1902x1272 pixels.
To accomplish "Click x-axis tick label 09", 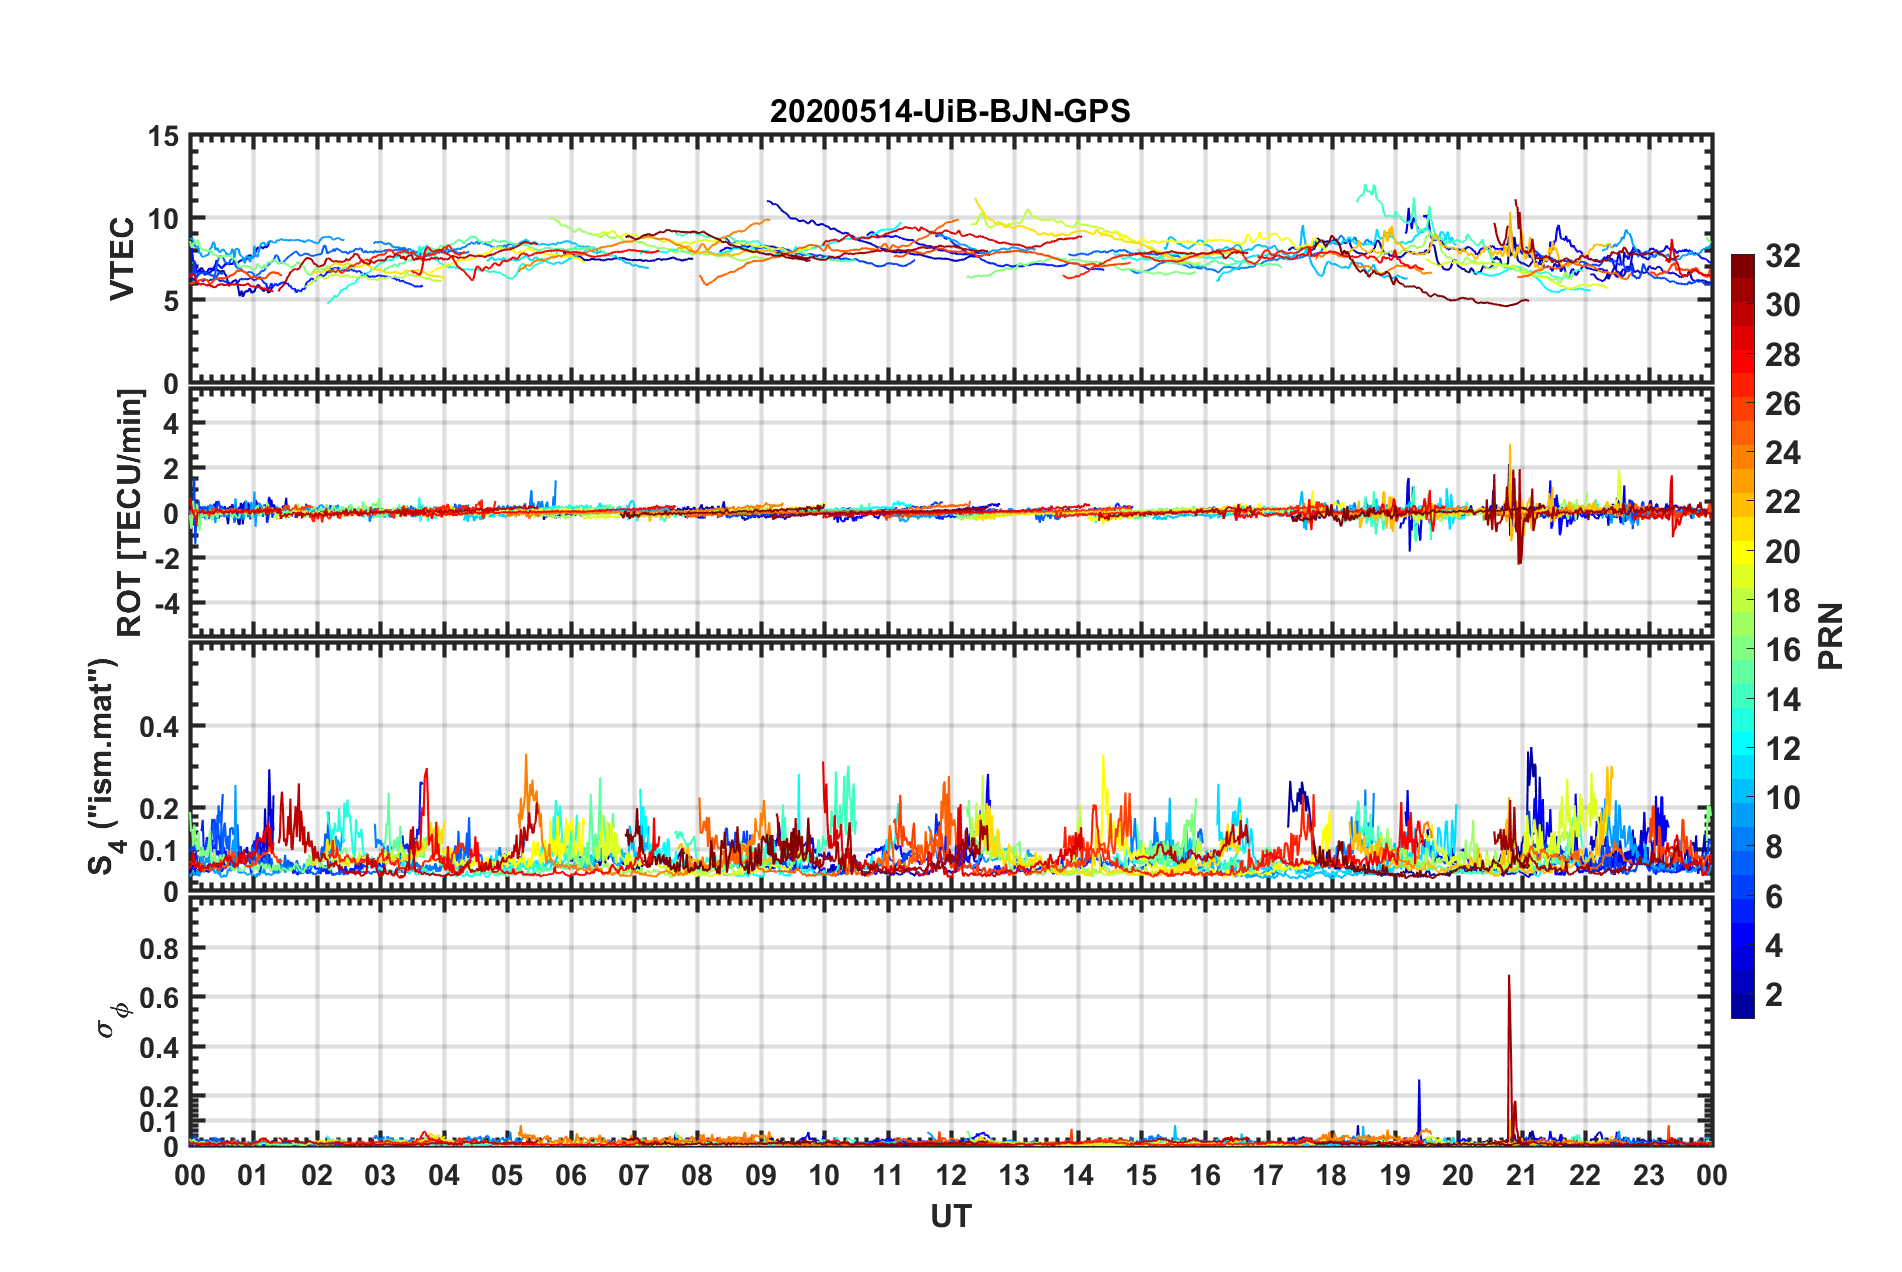I will [x=761, y=1175].
